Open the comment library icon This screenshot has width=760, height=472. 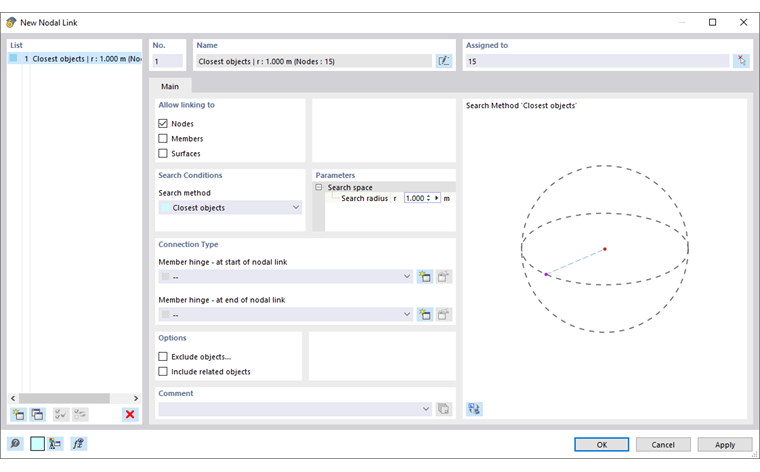[443, 409]
